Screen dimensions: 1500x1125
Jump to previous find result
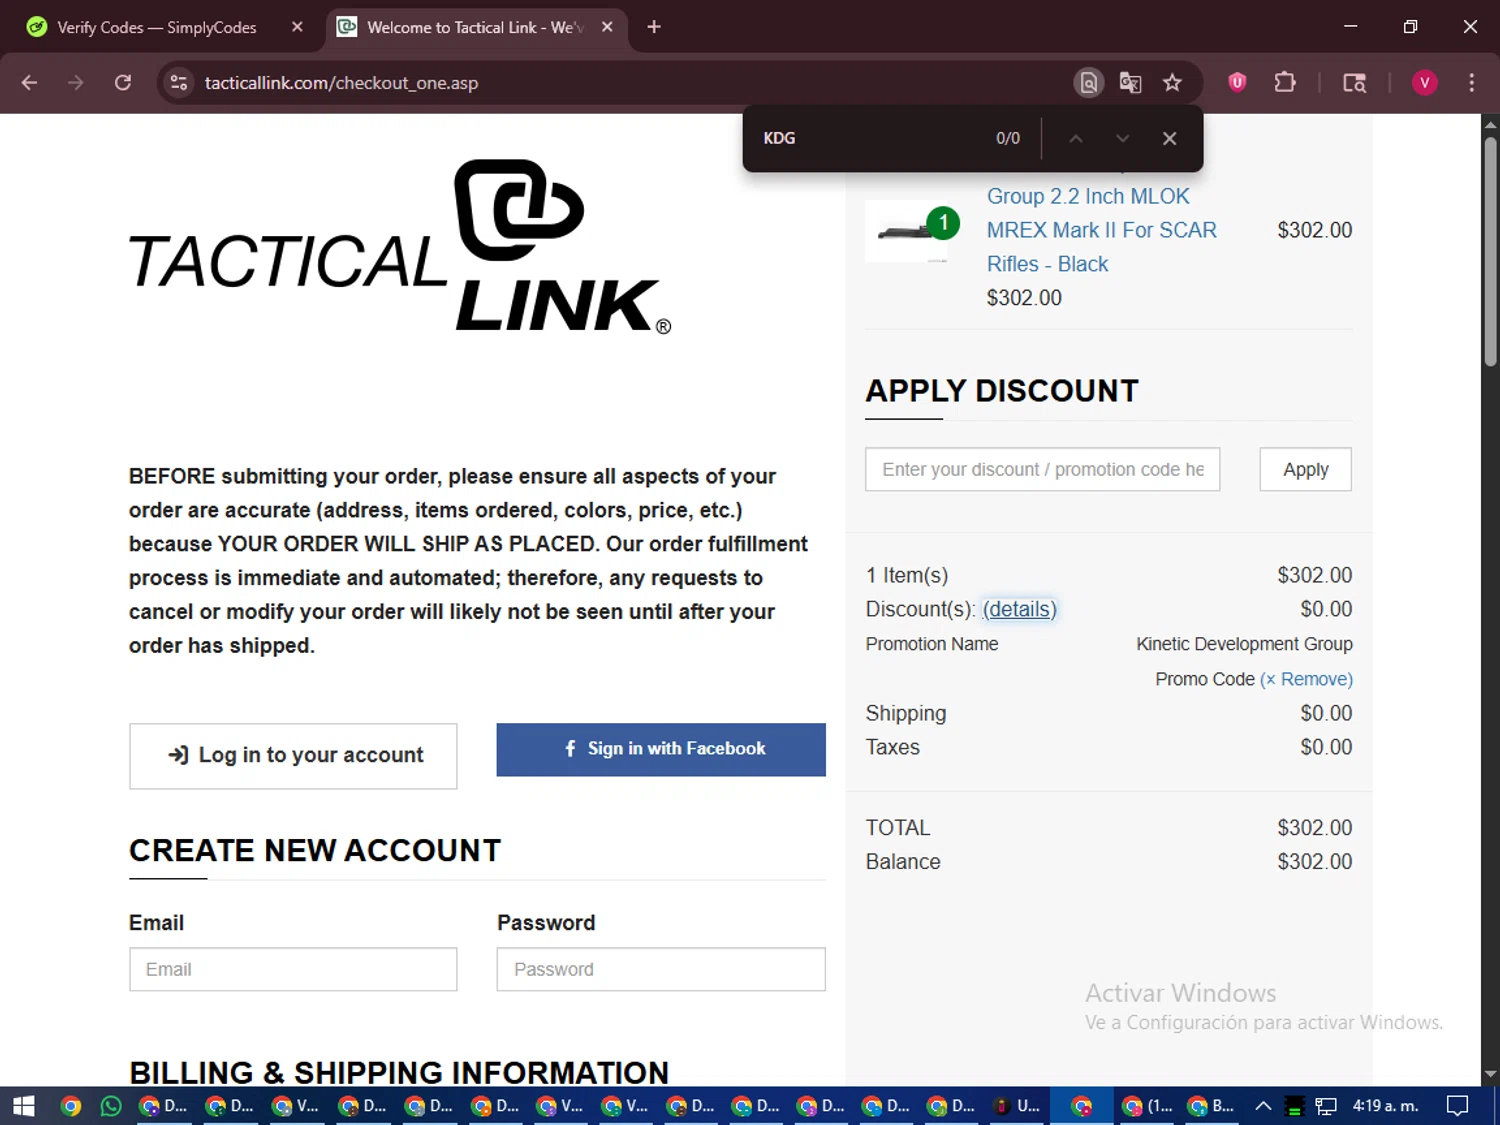(x=1076, y=139)
